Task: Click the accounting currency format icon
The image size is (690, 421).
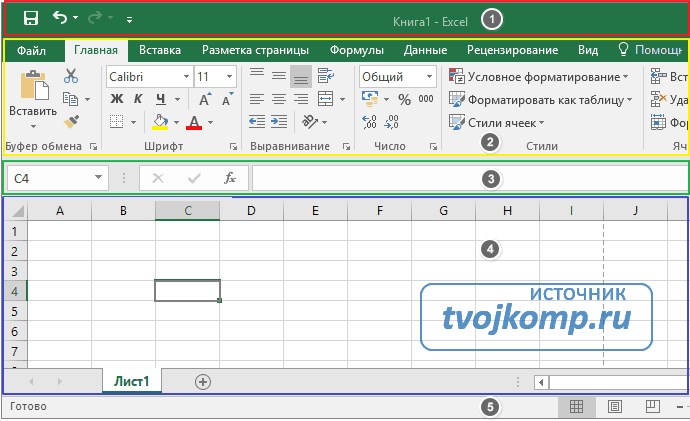Action: pyautogui.click(x=370, y=99)
